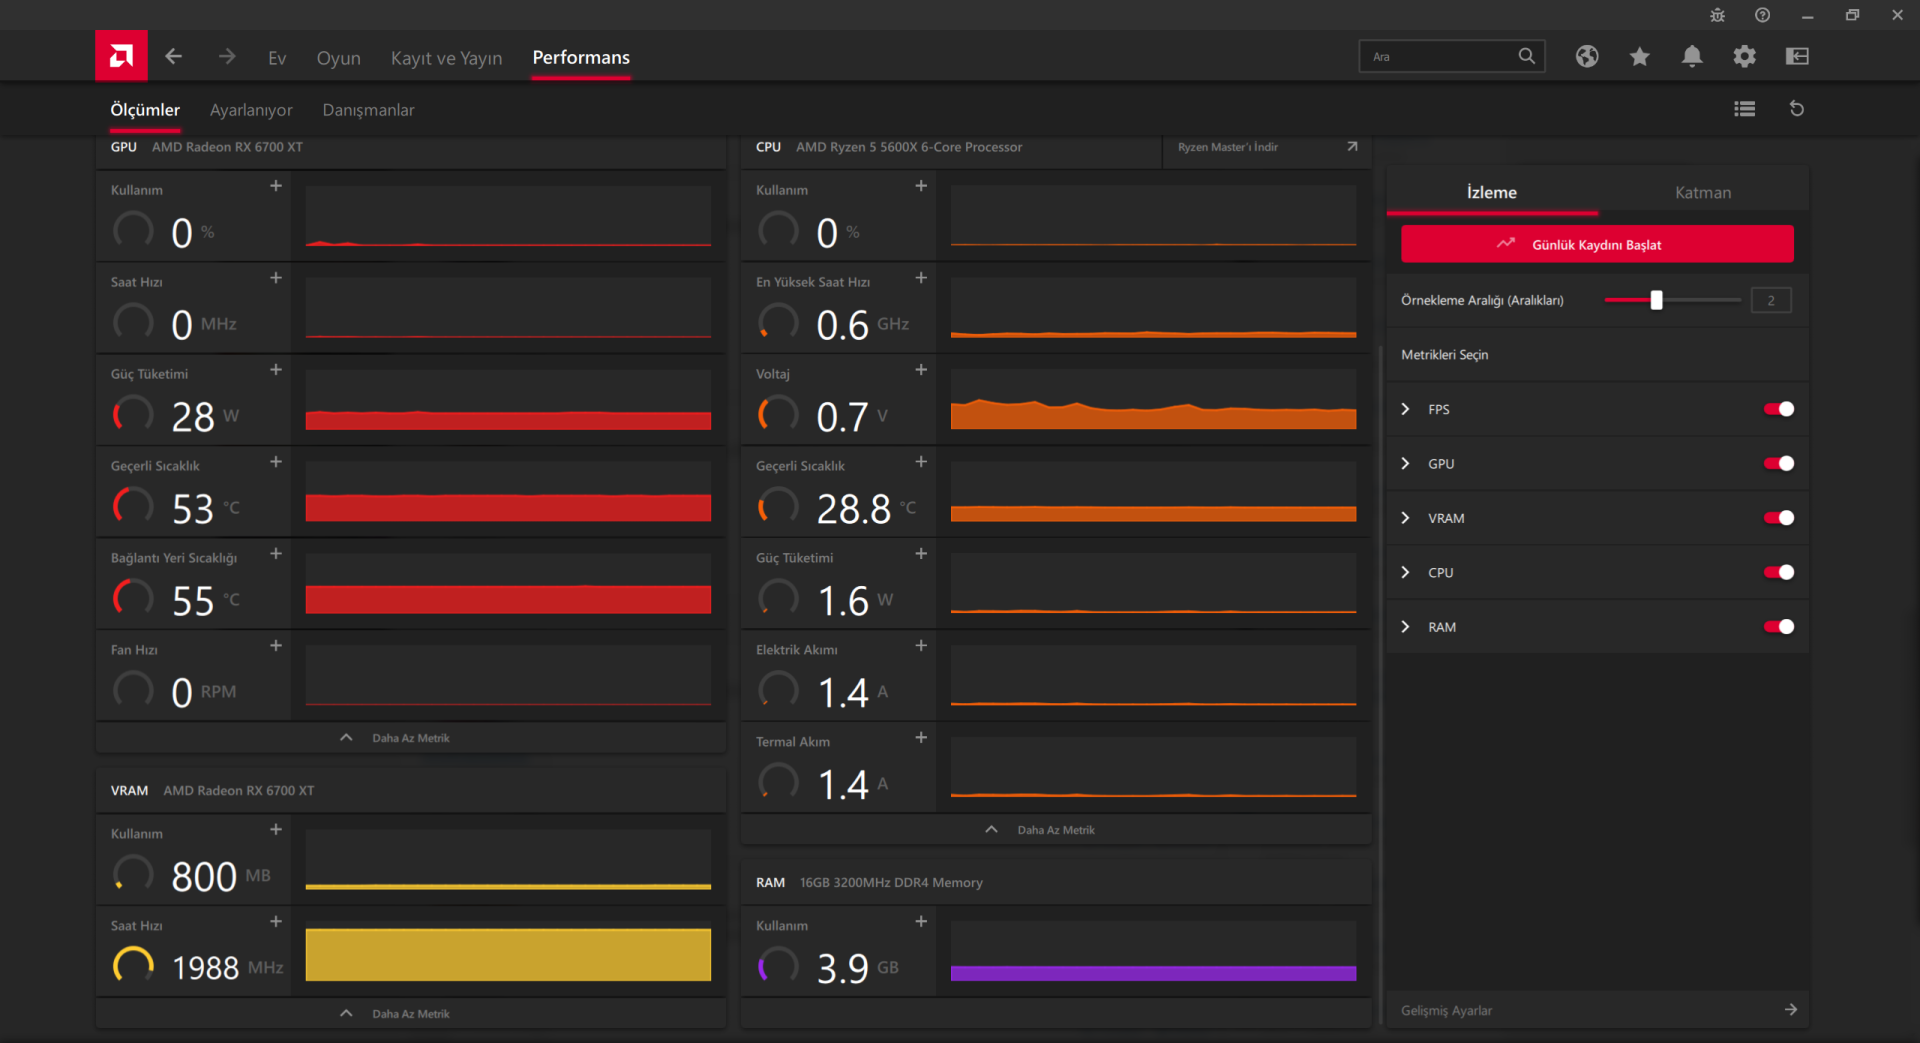Screen dimensions: 1920x1043
Task: Toggle FPS metric tracking off
Action: tap(1779, 409)
